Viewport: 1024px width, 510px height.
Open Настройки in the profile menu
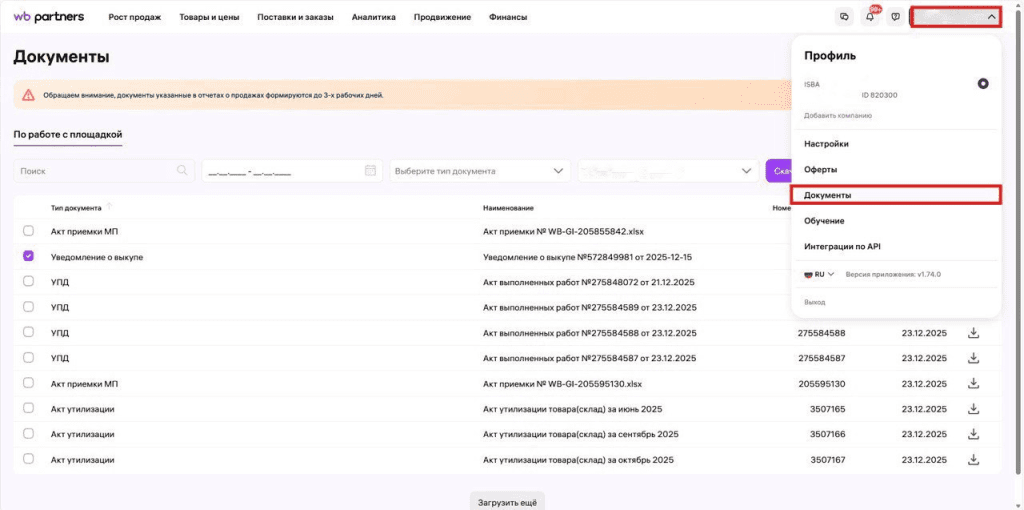click(826, 144)
